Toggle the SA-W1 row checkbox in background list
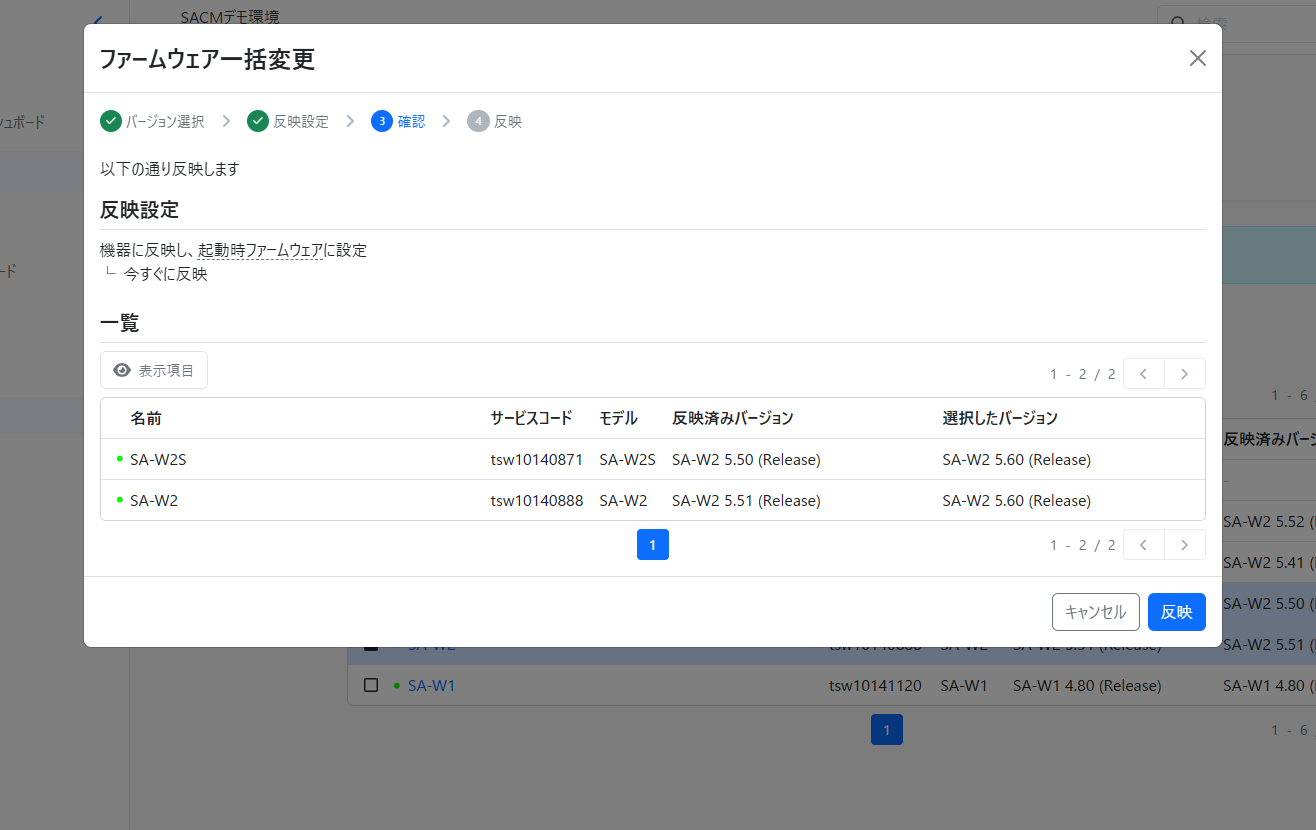 click(x=371, y=685)
